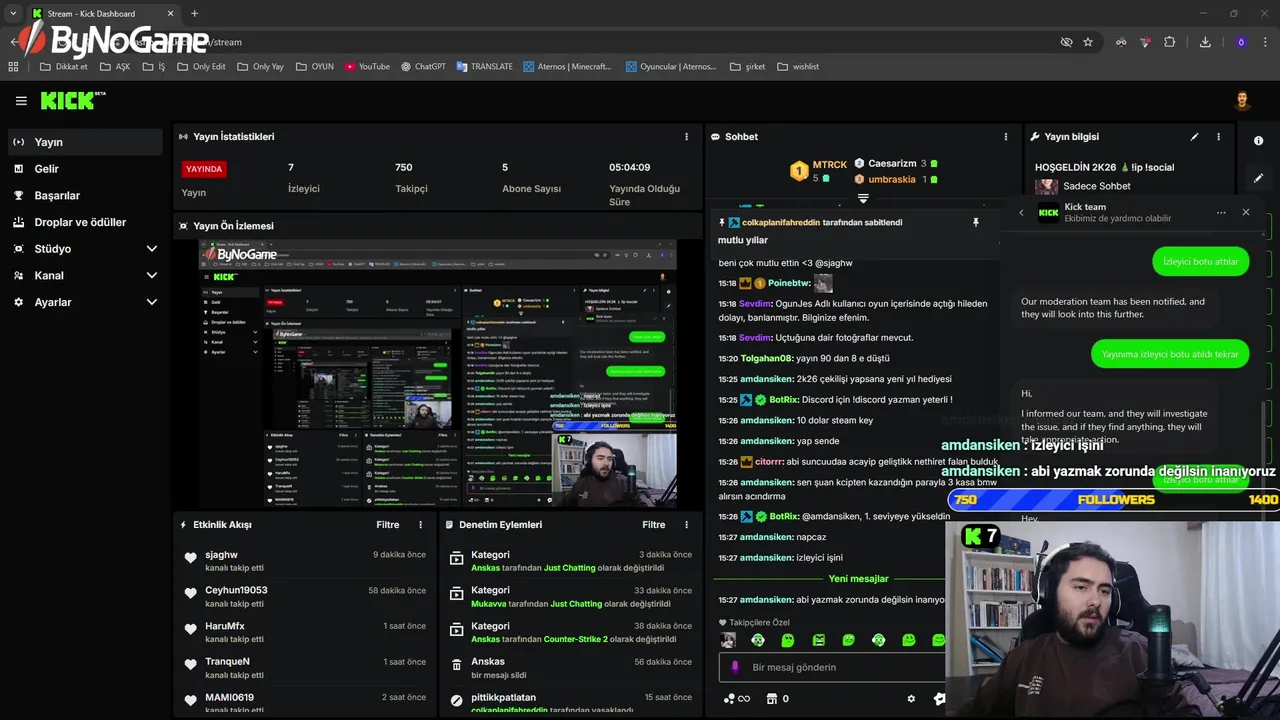Click username citorrr in chat
Viewport: 1280px width, 720px height.
(769, 462)
